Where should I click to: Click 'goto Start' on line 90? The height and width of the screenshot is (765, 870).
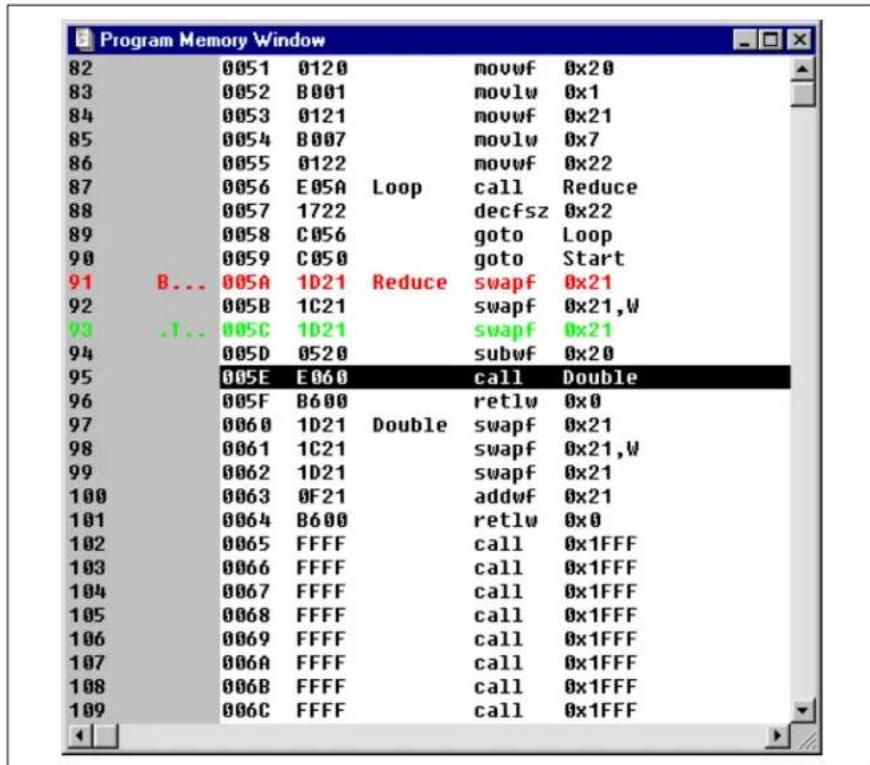pos(549,259)
